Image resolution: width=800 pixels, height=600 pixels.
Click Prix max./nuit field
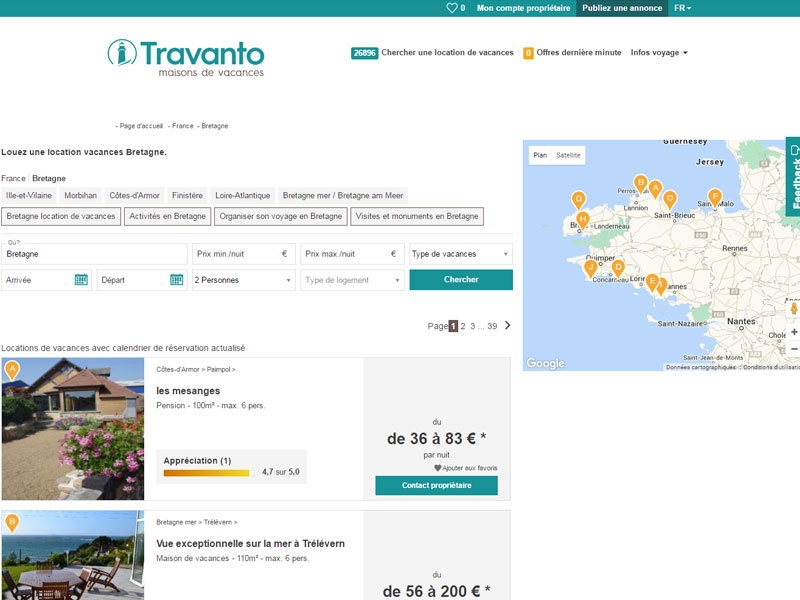[352, 254]
